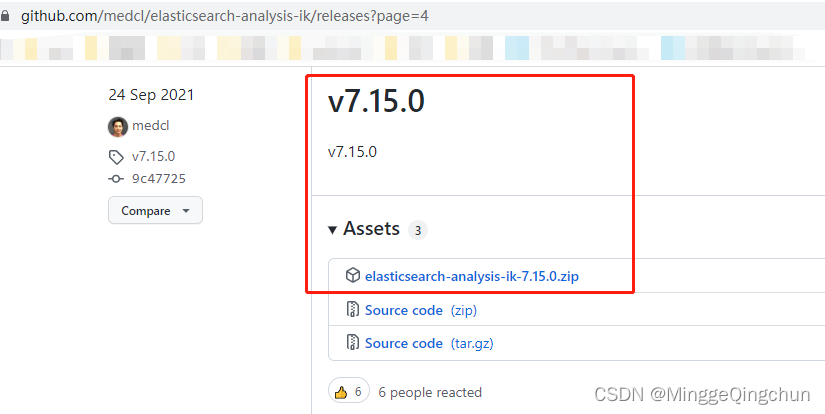Click the v7.15.0 release description text
Screen dimensions: 825x414
(x=352, y=152)
